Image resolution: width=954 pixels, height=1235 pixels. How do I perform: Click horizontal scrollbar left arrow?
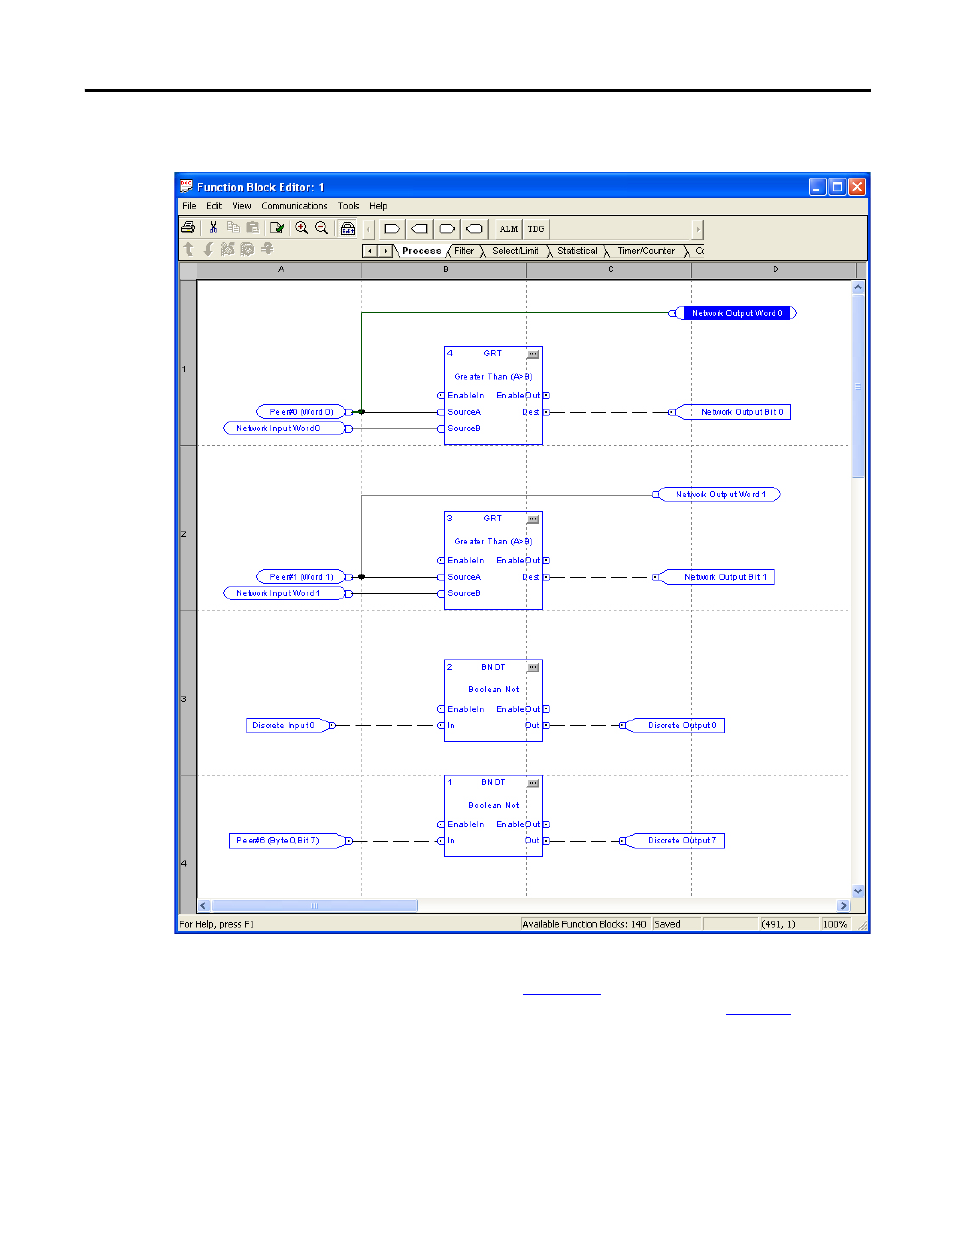pyautogui.click(x=204, y=906)
